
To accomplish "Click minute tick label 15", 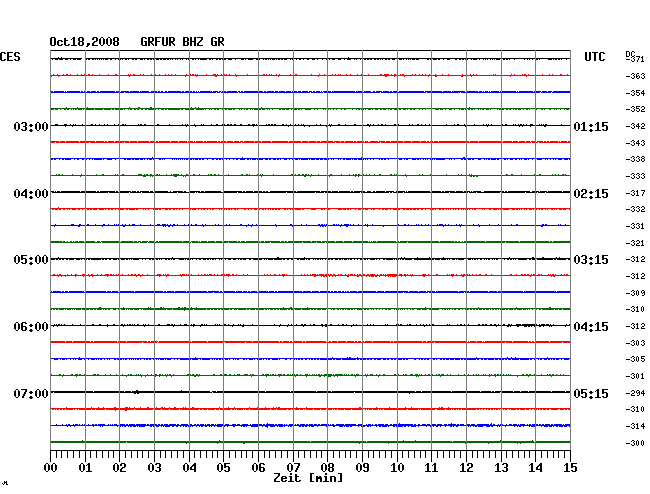I will click(x=570, y=468).
